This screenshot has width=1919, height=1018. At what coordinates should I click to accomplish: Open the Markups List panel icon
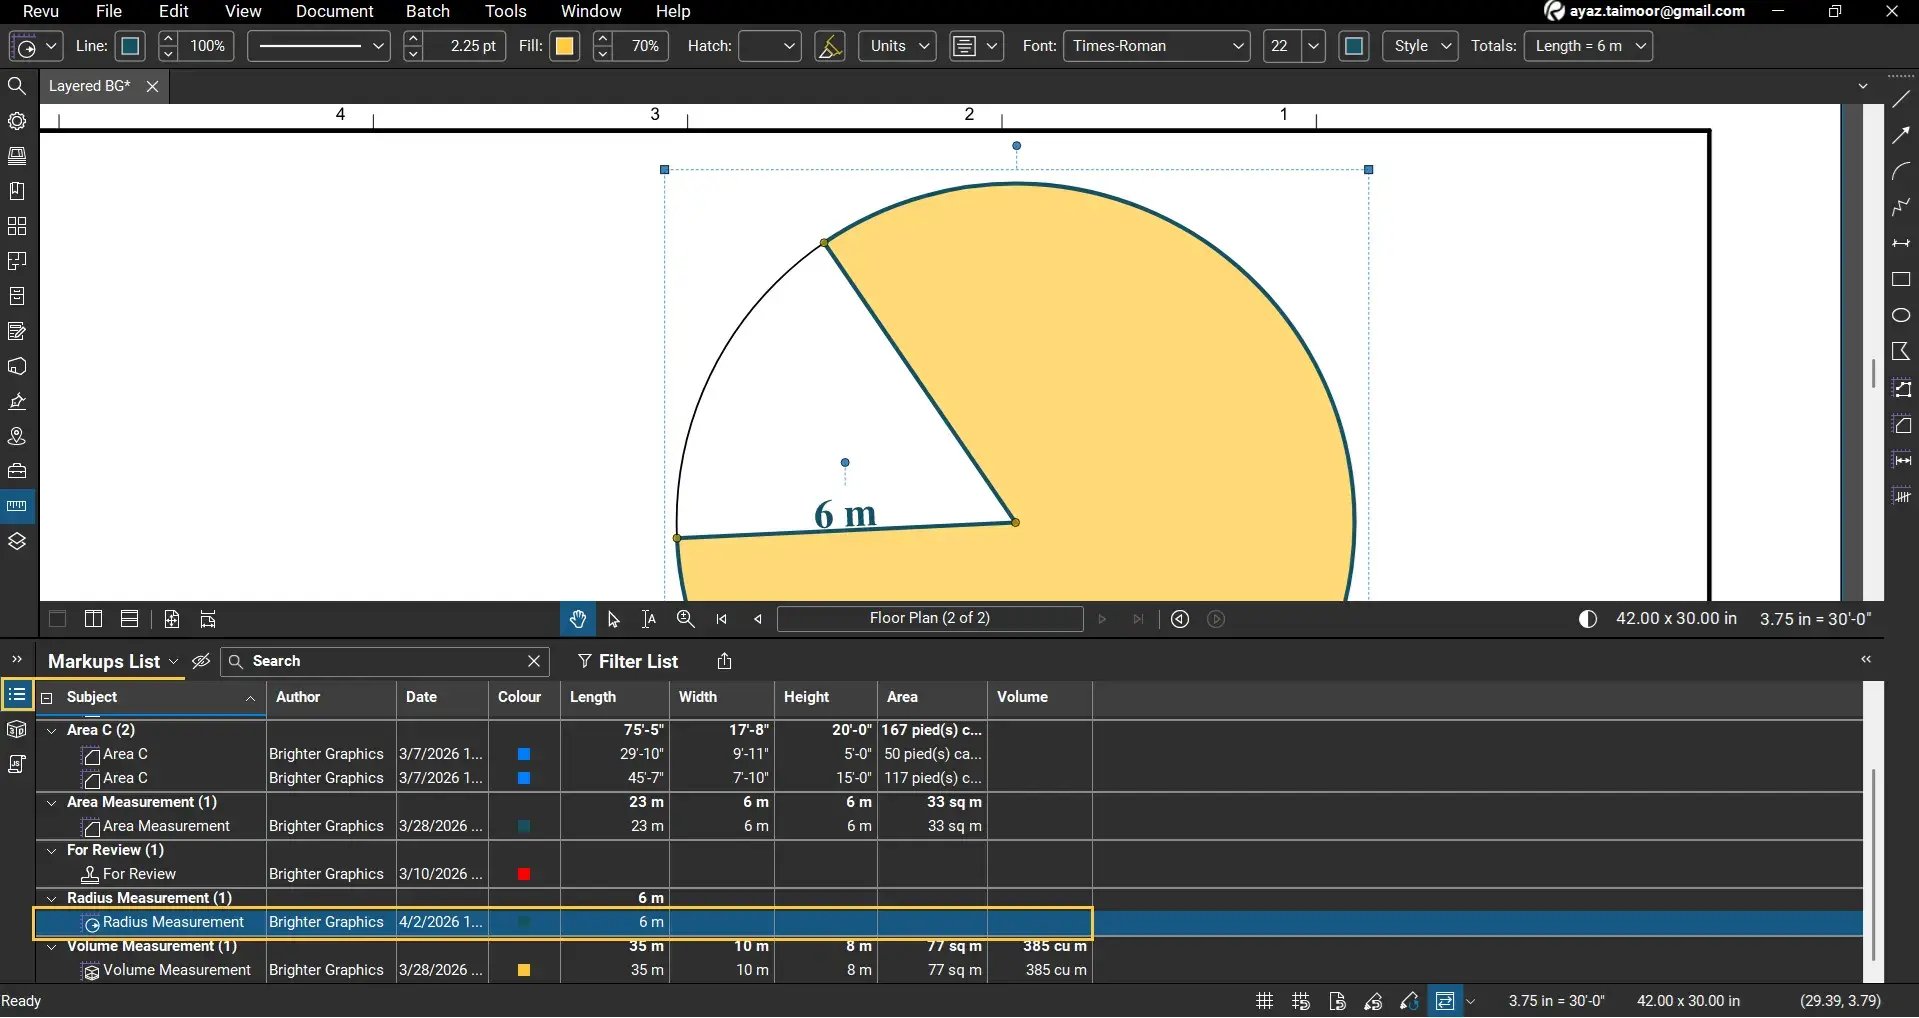coord(17,694)
